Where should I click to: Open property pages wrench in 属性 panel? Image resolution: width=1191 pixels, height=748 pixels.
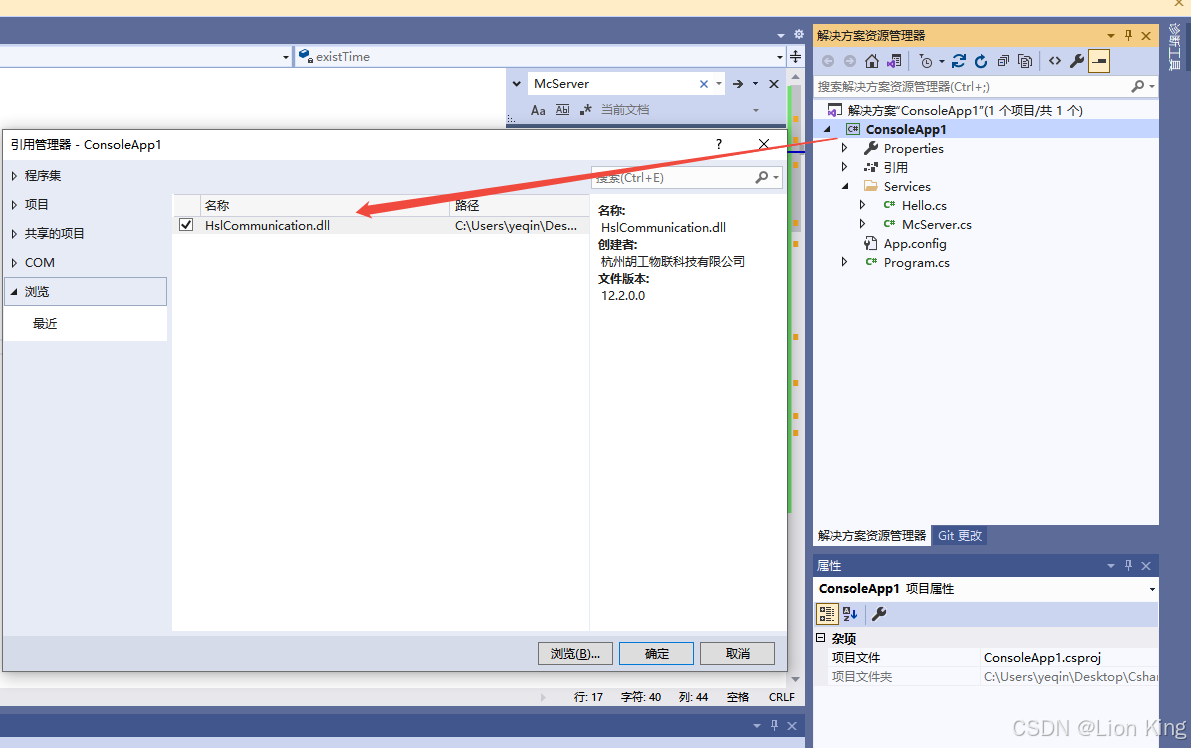coord(879,614)
